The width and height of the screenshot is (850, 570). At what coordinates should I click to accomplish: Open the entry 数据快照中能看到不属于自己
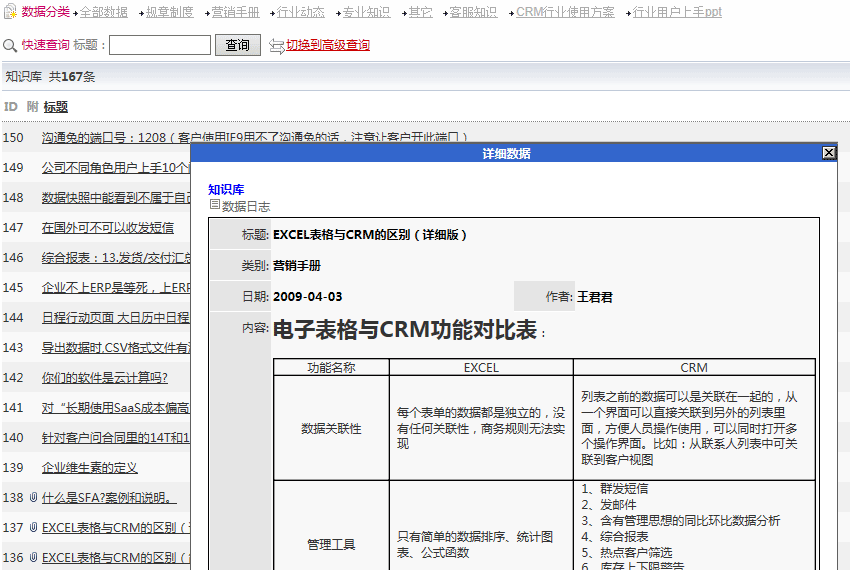point(115,197)
